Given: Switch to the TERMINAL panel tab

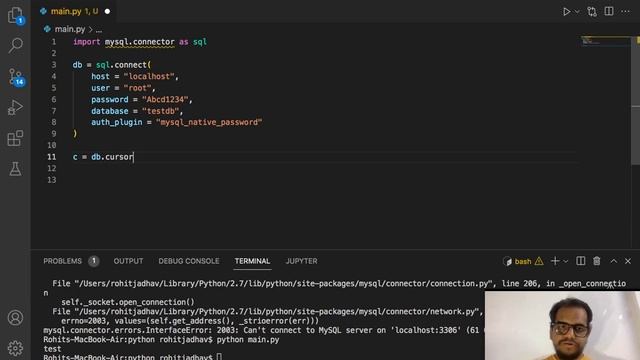Looking at the screenshot, I should pyautogui.click(x=252, y=261).
